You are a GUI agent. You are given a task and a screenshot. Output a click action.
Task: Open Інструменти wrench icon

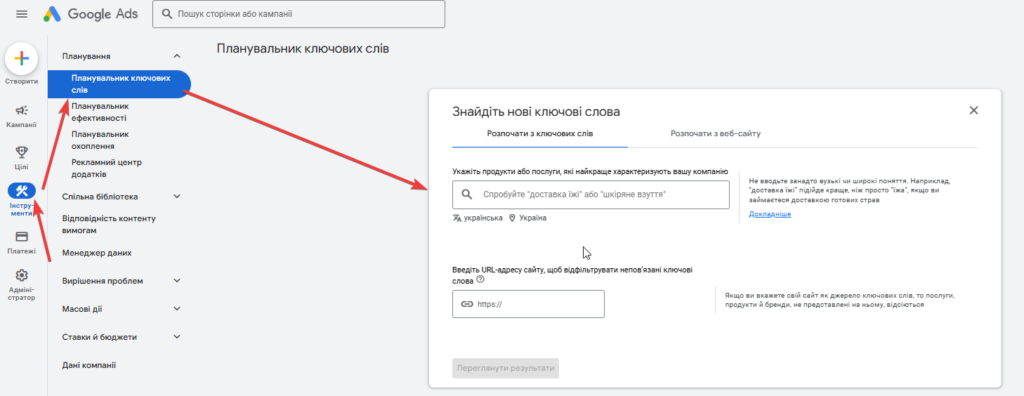tap(22, 191)
